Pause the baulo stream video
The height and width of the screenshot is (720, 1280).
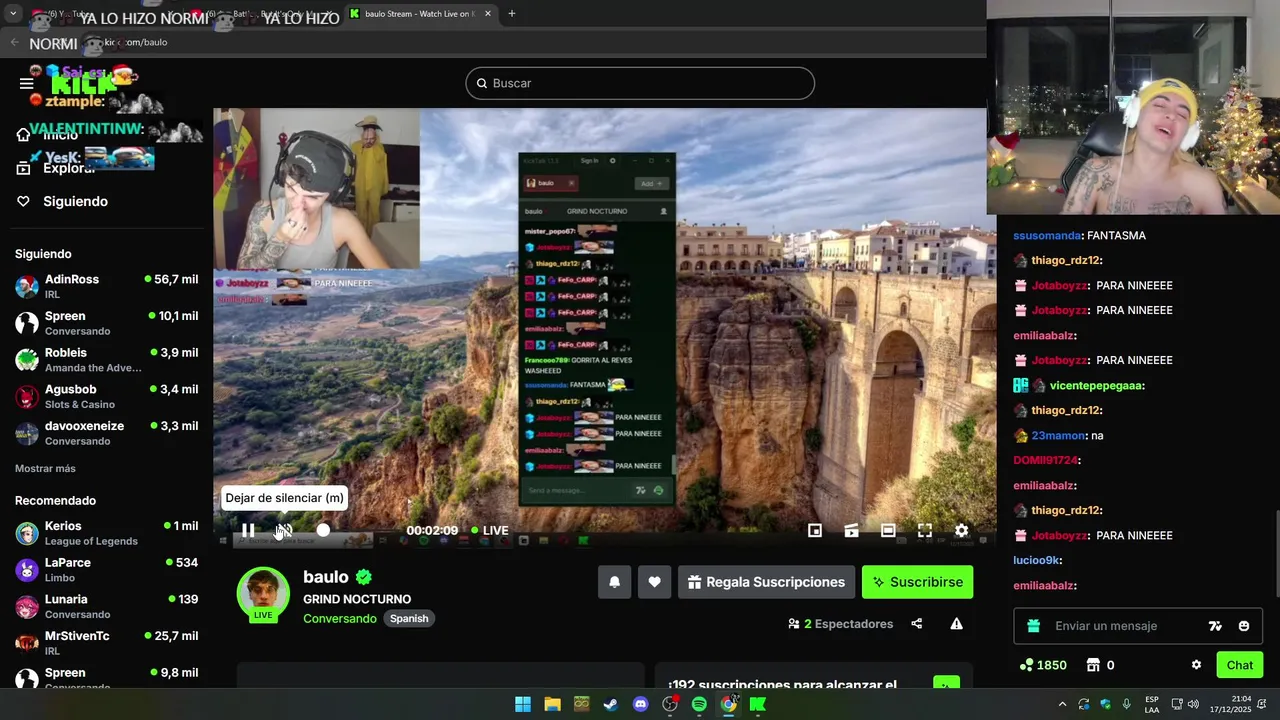point(248,531)
